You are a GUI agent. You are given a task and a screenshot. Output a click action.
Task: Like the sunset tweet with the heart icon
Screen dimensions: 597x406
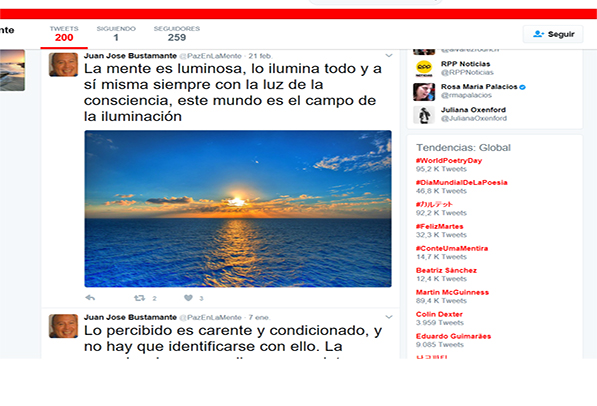point(188,298)
